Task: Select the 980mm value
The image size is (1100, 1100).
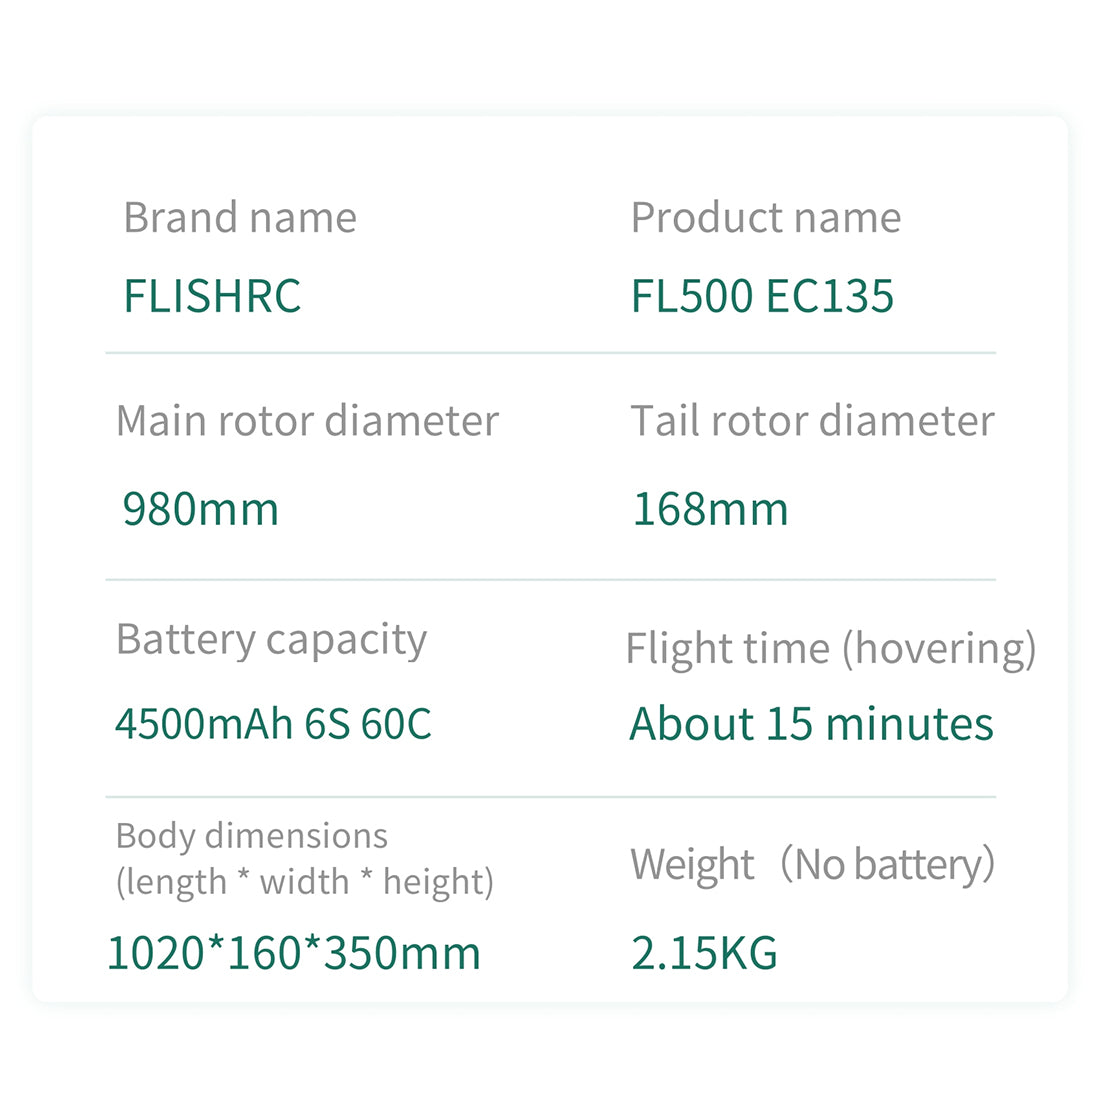Action: click(200, 509)
